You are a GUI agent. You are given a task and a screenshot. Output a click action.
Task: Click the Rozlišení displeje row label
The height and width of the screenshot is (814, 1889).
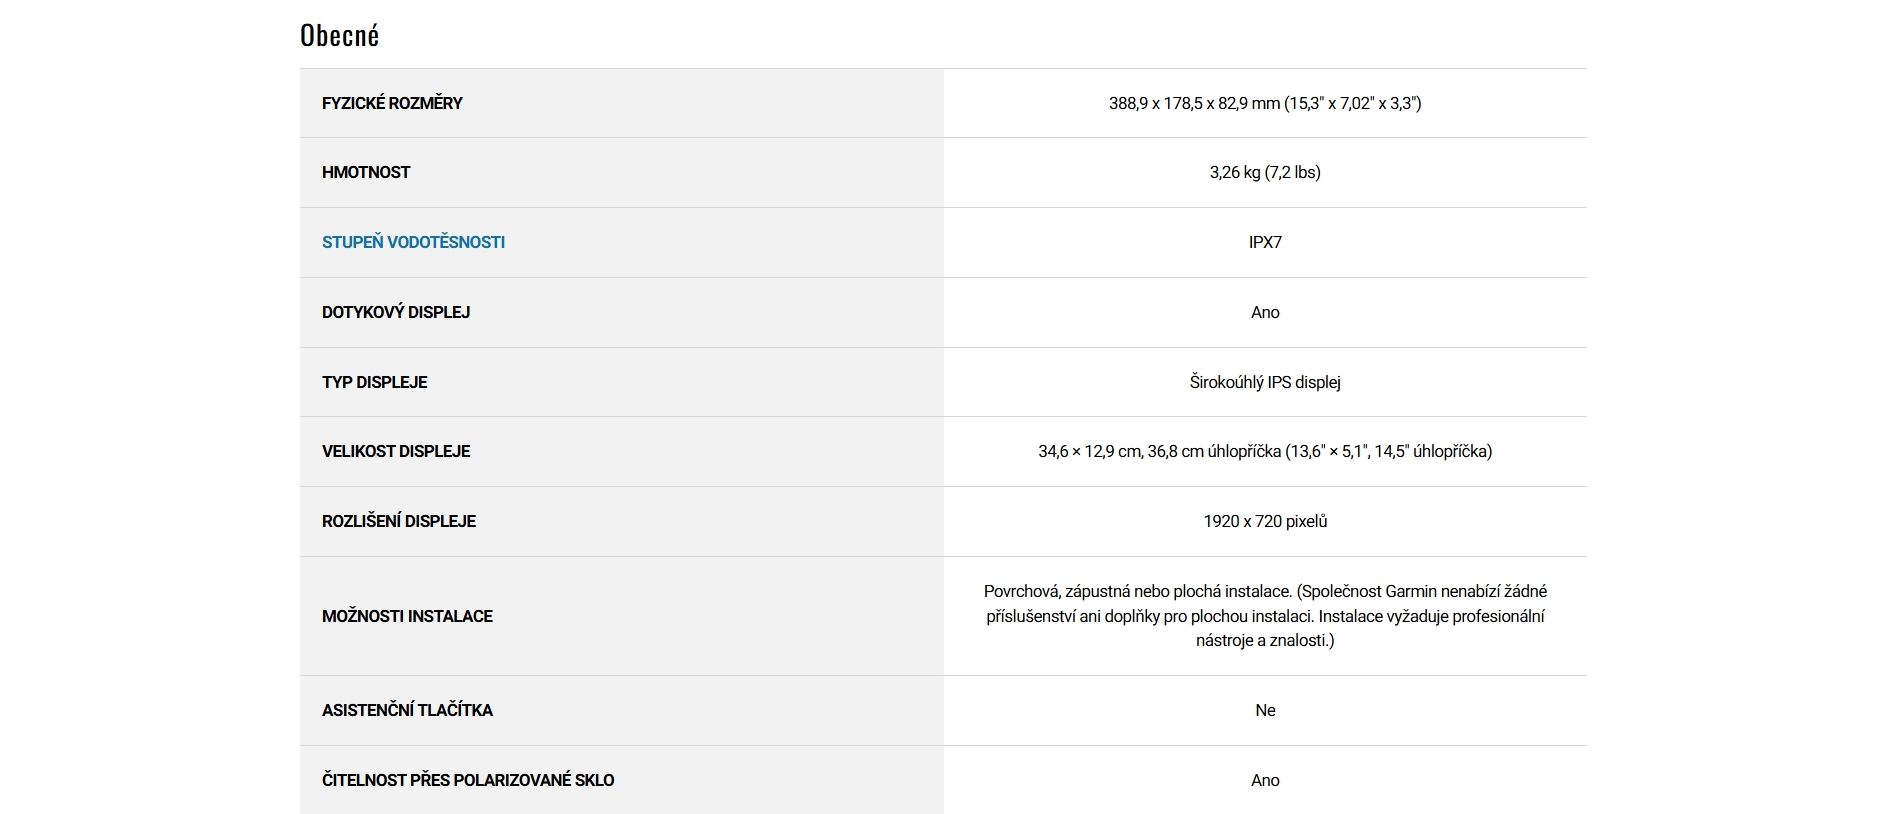coord(399,521)
